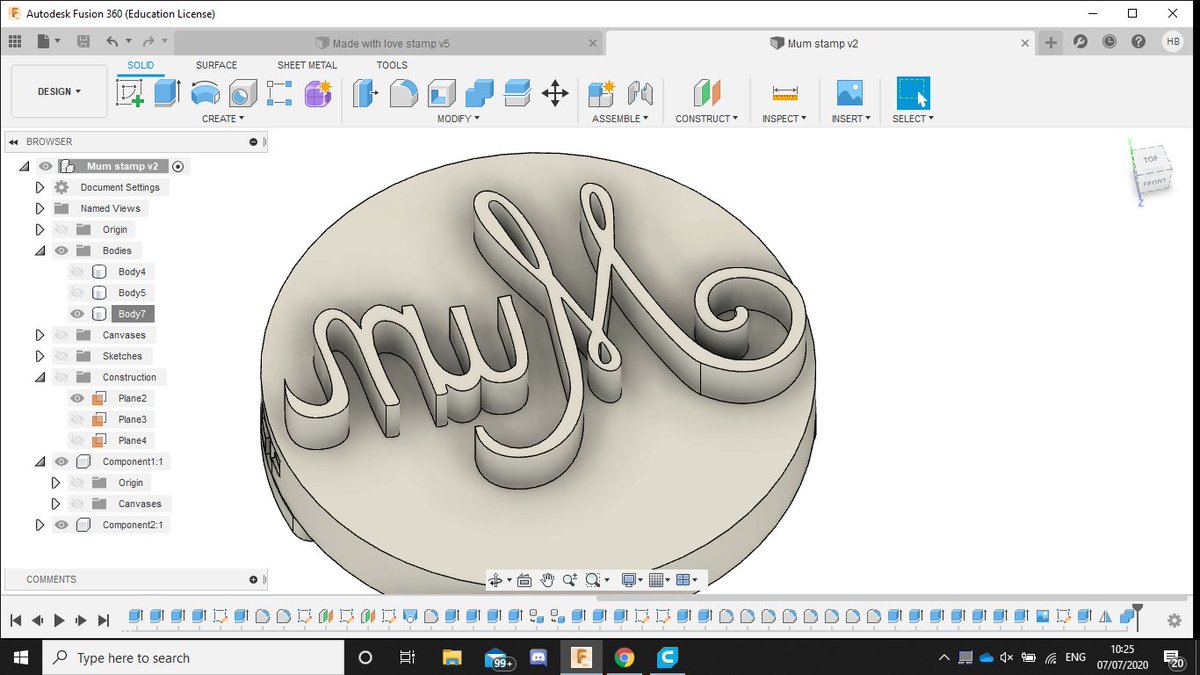The image size is (1200, 675).
Task: Jump to the timeline end
Action: 104,621
